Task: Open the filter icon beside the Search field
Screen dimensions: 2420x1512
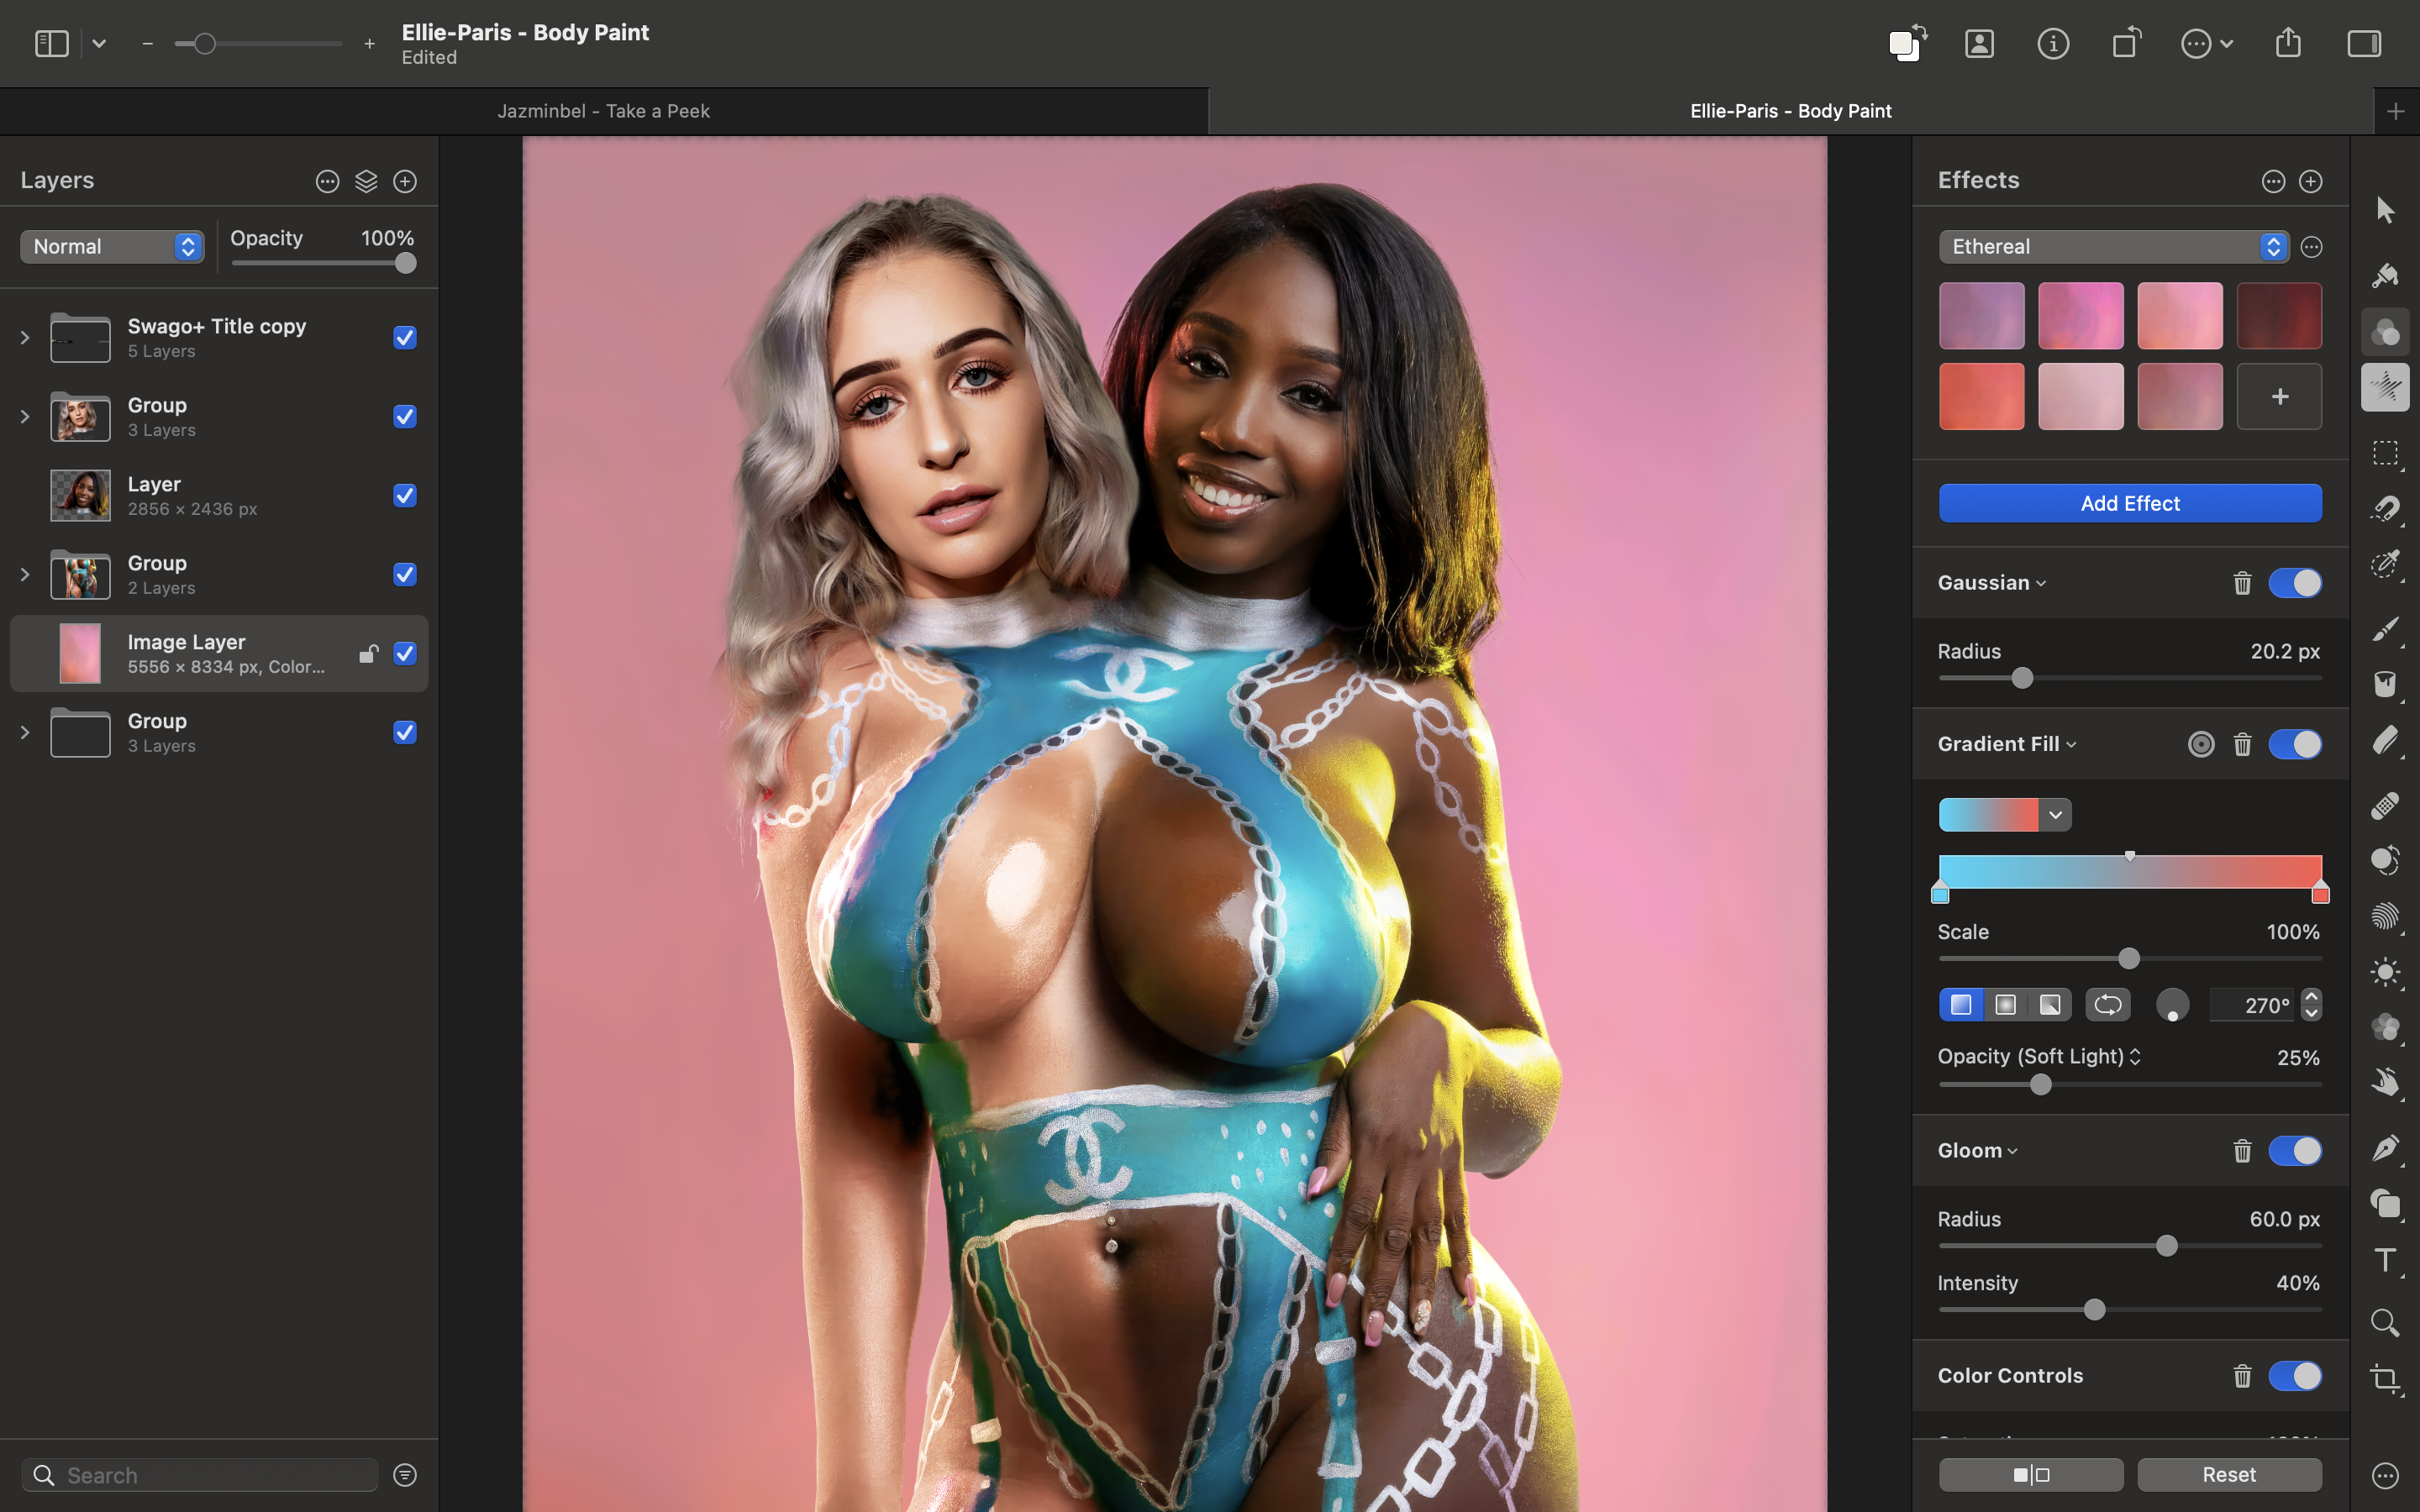Action: pos(405,1475)
